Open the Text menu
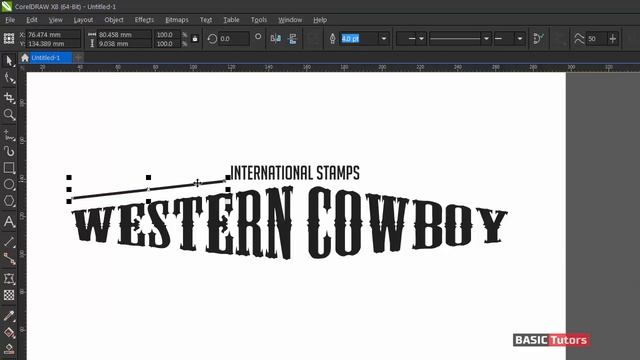 click(206, 20)
